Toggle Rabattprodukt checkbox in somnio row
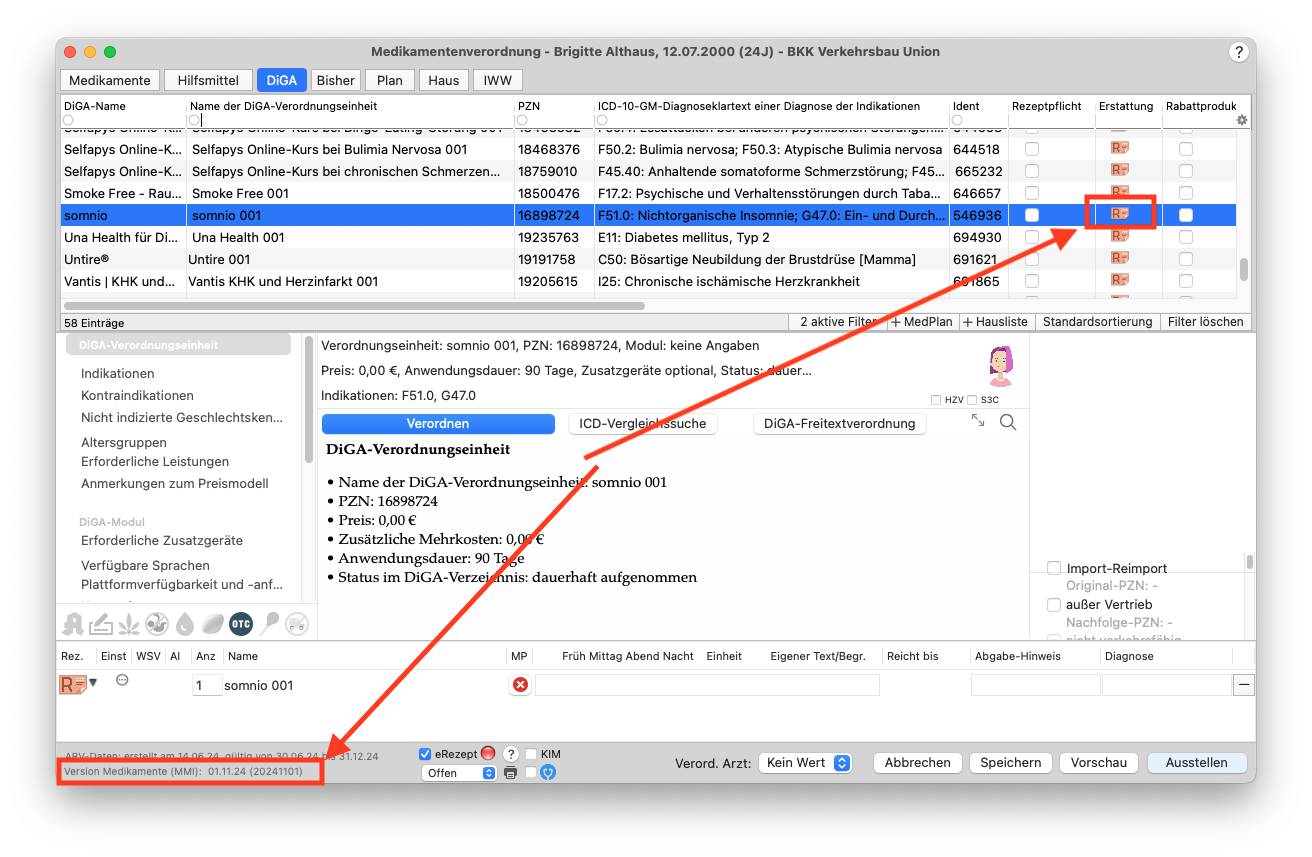The width and height of the screenshot is (1312, 857). click(x=1186, y=215)
